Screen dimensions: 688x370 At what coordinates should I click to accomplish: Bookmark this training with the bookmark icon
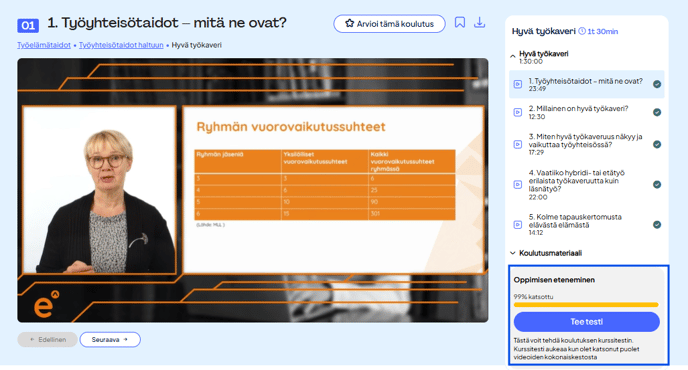tap(459, 22)
